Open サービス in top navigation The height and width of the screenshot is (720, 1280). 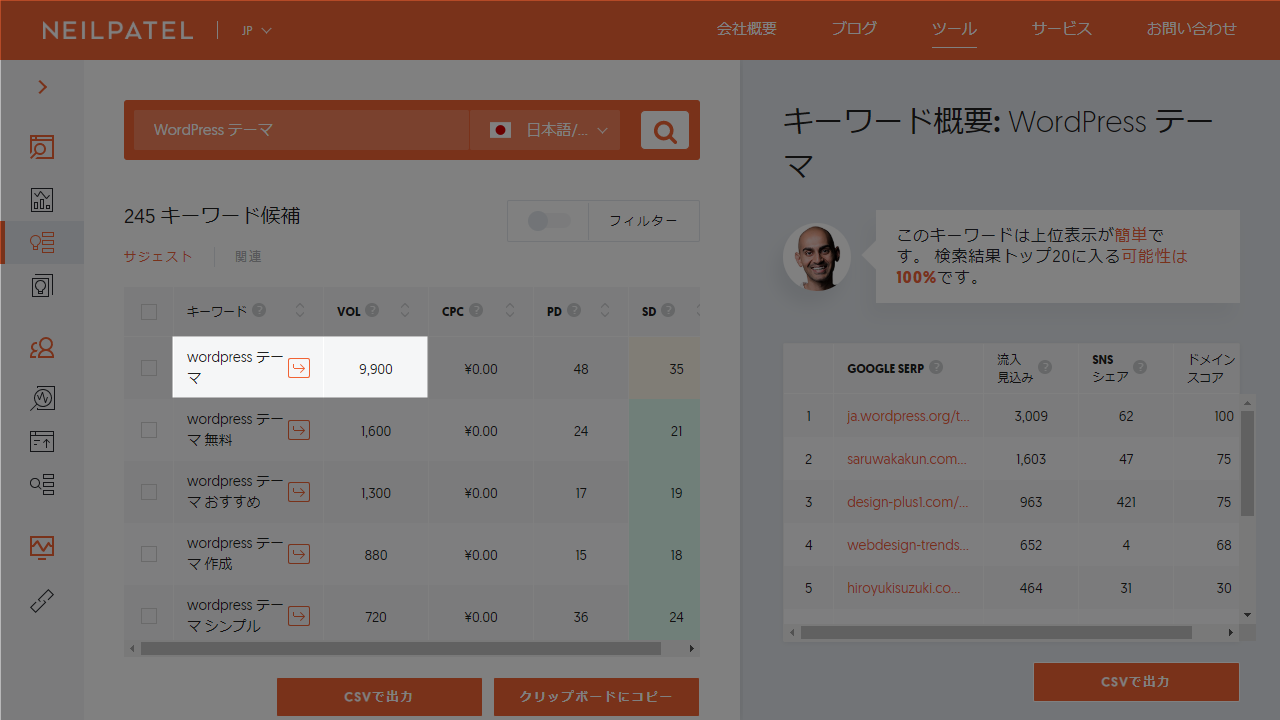point(1062,29)
